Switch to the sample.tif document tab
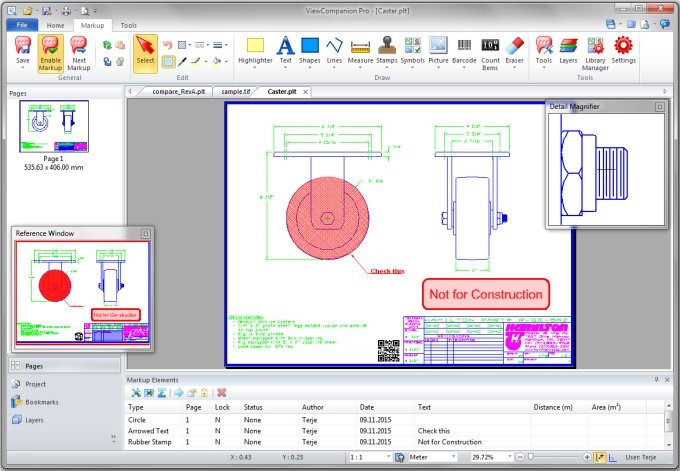The width and height of the screenshot is (680, 471). tap(236, 91)
